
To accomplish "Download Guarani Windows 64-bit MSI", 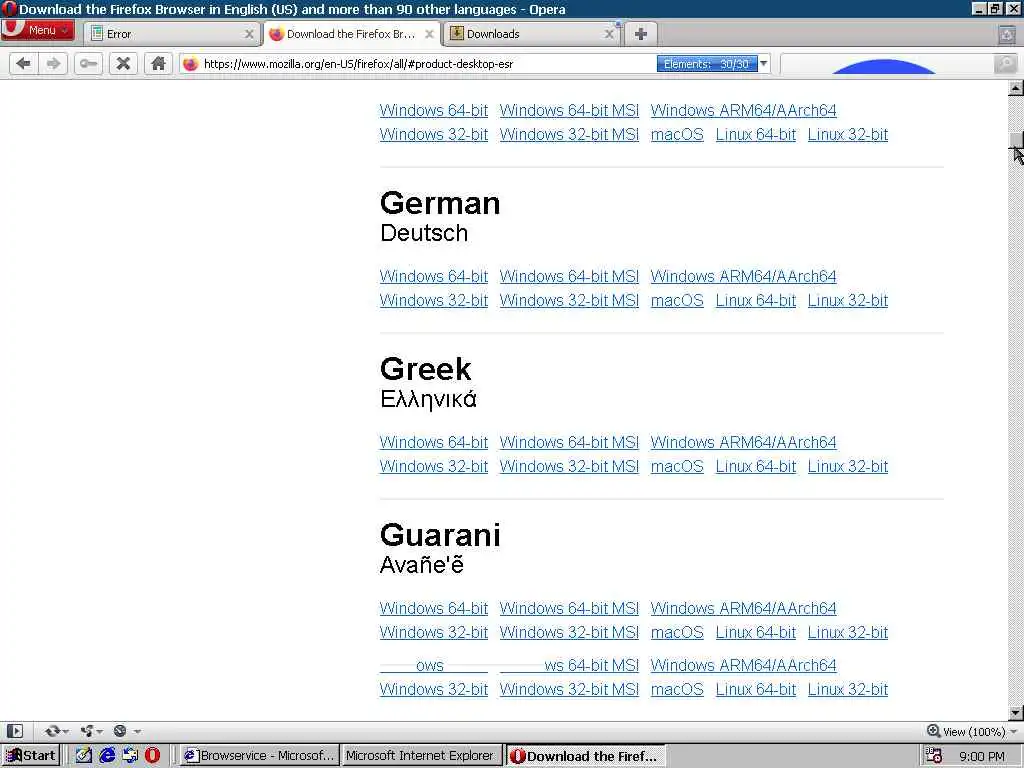I will click(569, 608).
